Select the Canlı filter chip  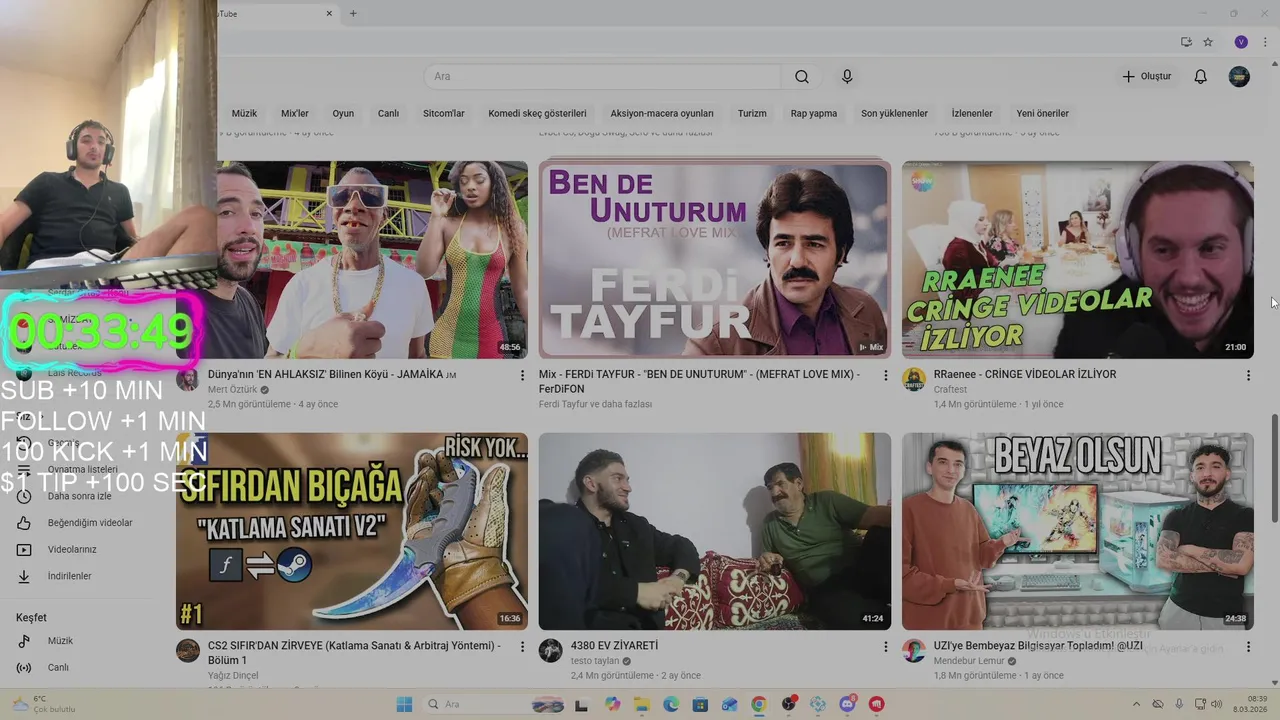[x=388, y=113]
